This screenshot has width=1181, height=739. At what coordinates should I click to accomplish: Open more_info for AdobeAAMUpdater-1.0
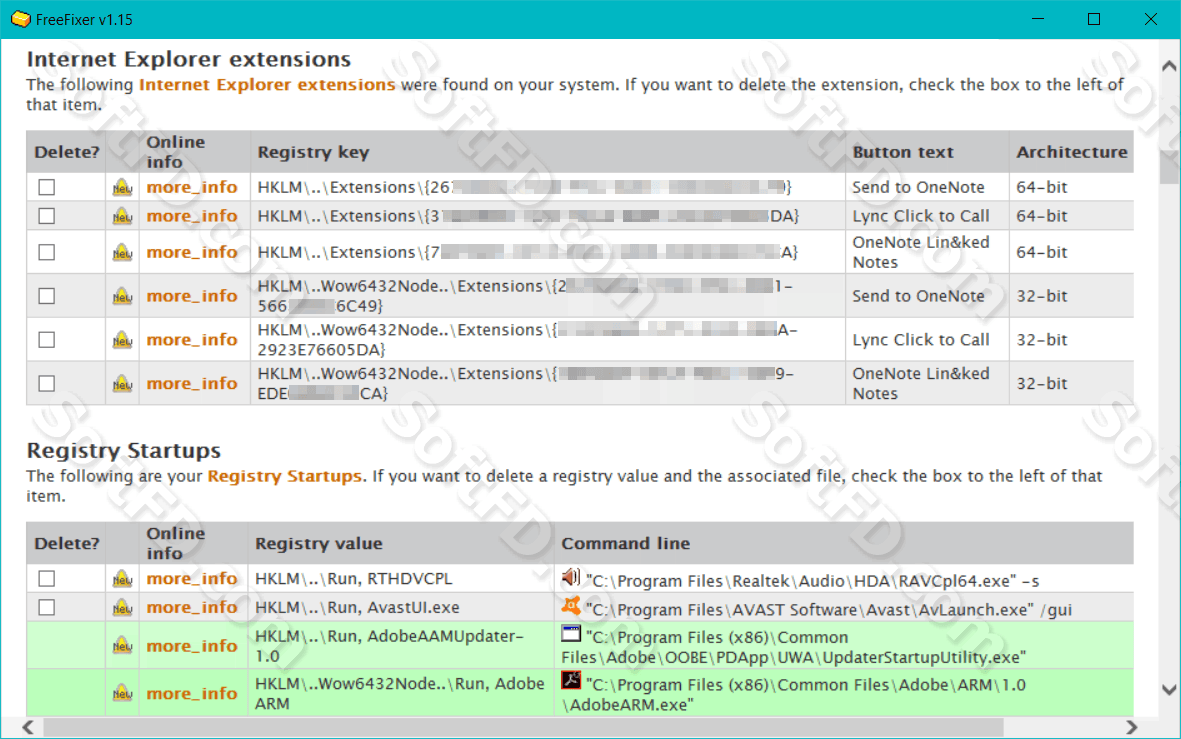pos(192,646)
